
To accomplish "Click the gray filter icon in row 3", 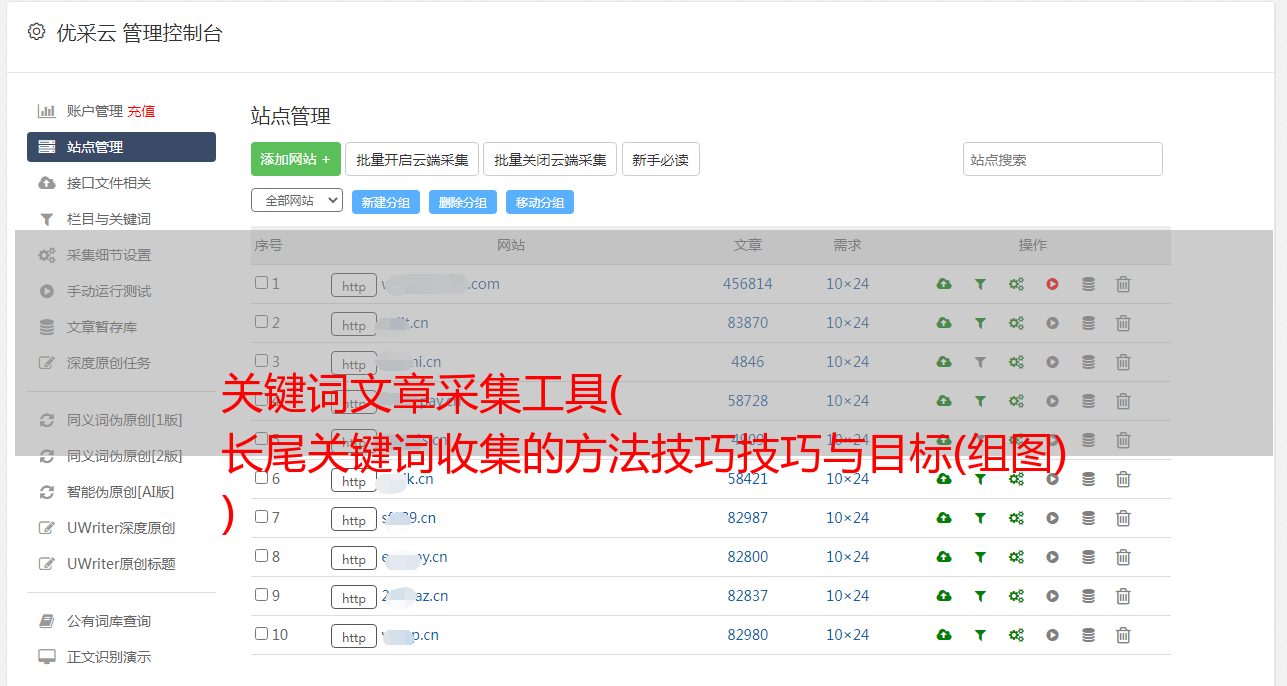I will coord(980,362).
